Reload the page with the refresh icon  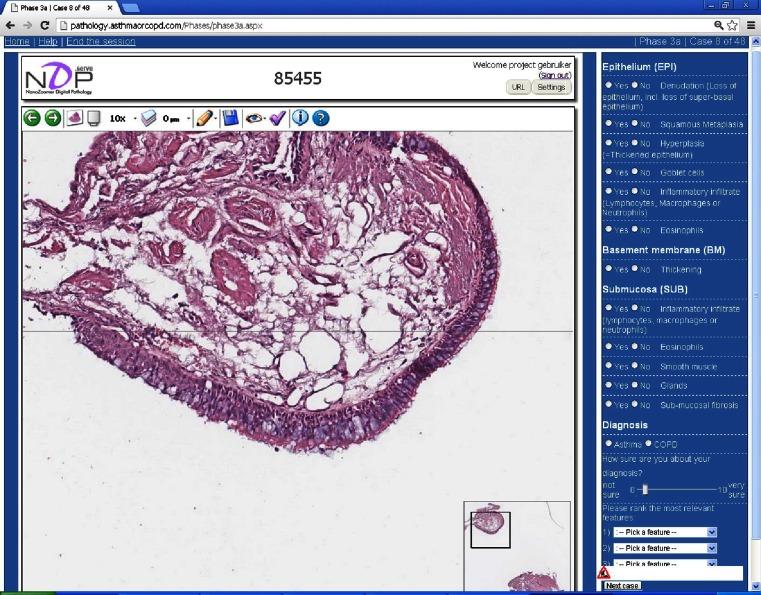click(45, 25)
